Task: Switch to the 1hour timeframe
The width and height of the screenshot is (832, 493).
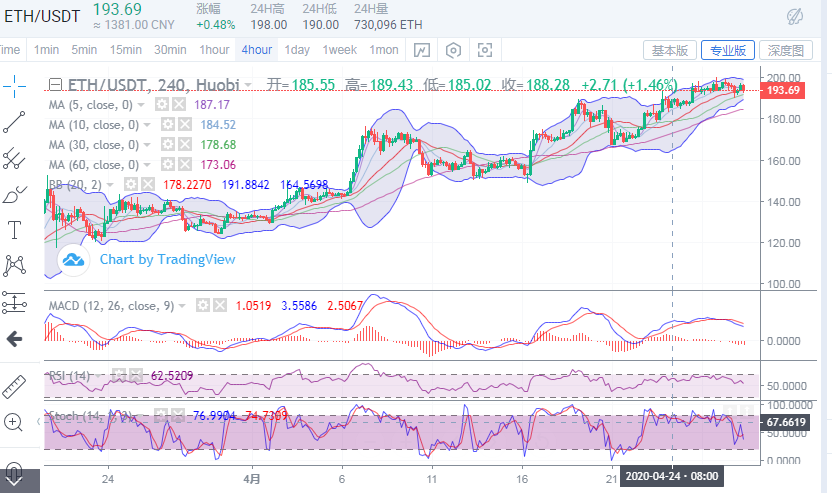Action: point(214,50)
